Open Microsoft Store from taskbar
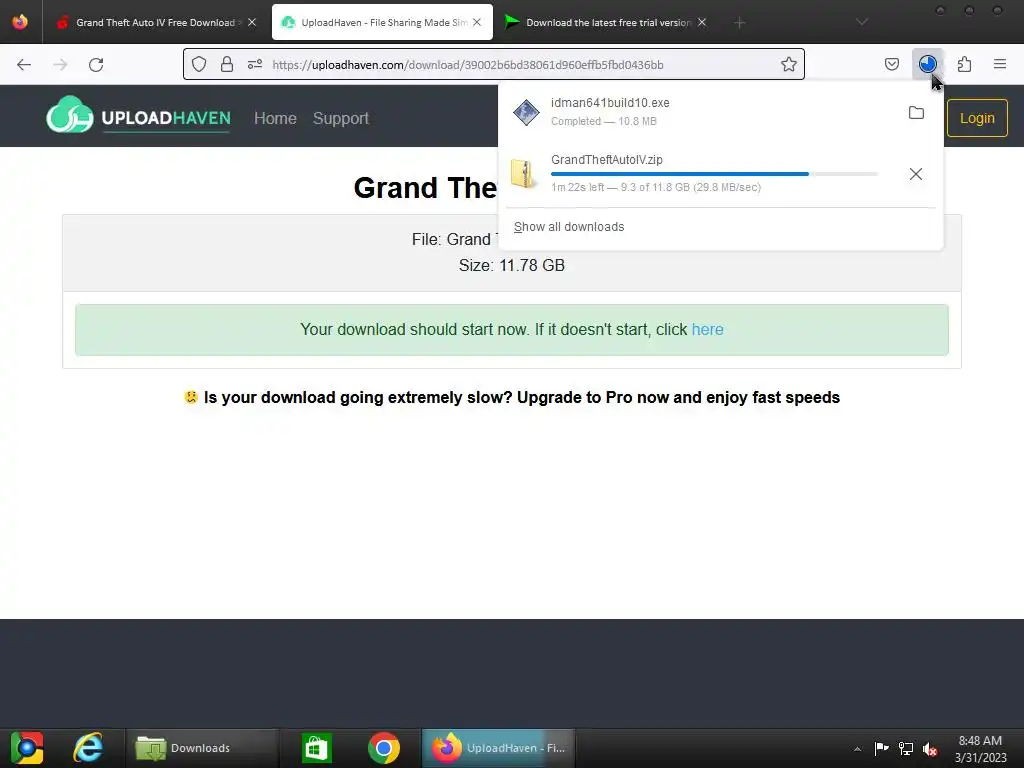Screen dimensions: 1024x768 coord(317,748)
